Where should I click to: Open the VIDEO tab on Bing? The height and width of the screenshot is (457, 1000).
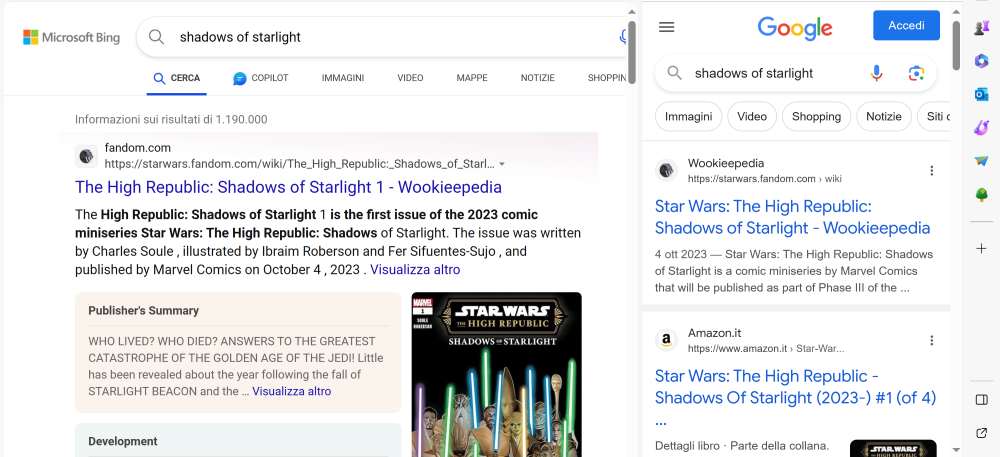point(410,78)
